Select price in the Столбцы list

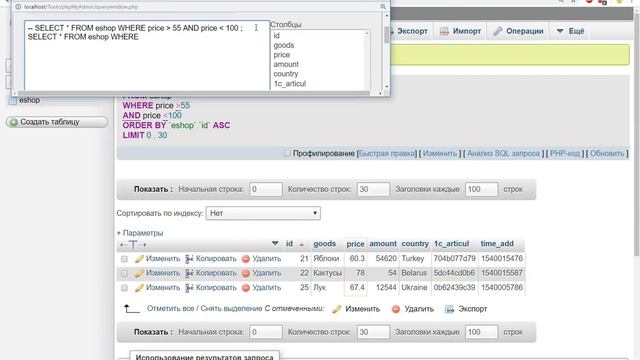(x=282, y=55)
